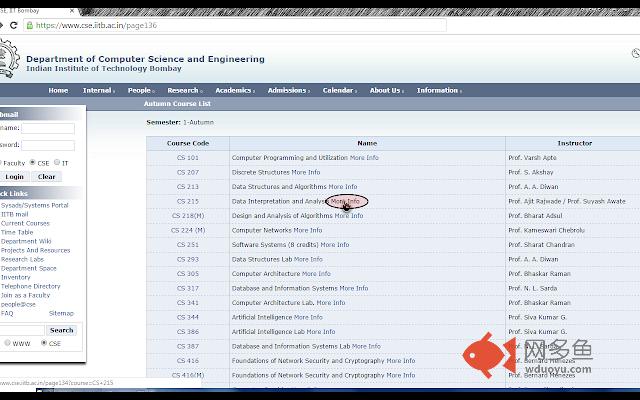This screenshot has width=640, height=400.
Task: Open the Sysads/Systems Portal link
Action: tap(35, 205)
